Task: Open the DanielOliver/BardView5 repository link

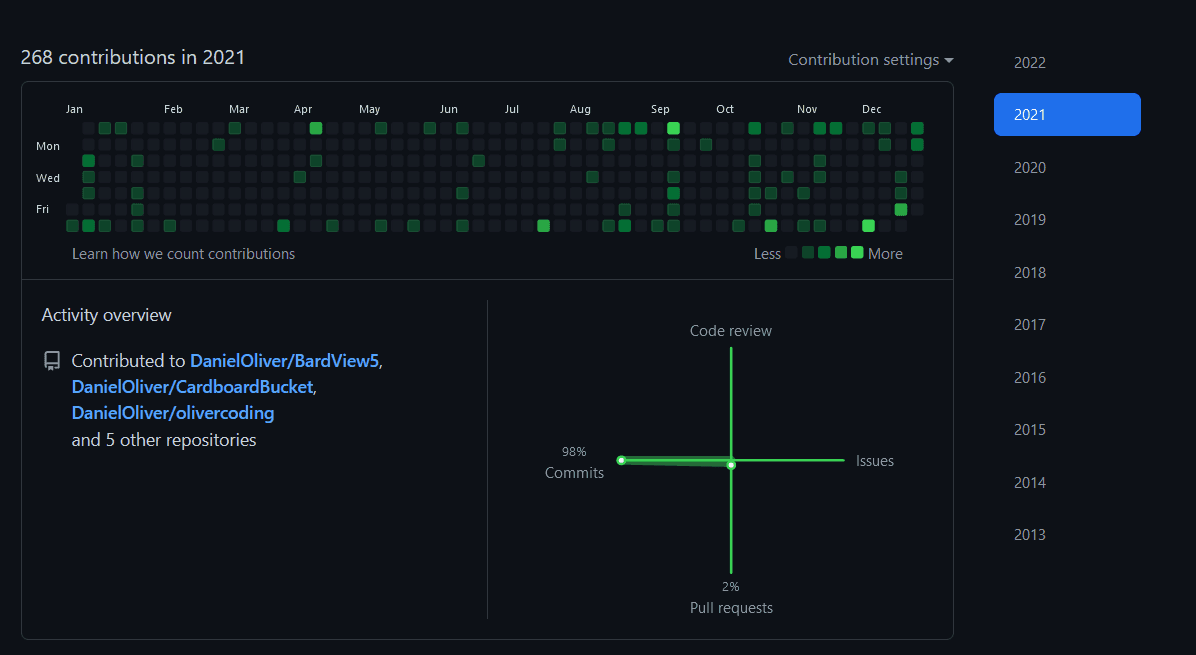Action: (285, 361)
